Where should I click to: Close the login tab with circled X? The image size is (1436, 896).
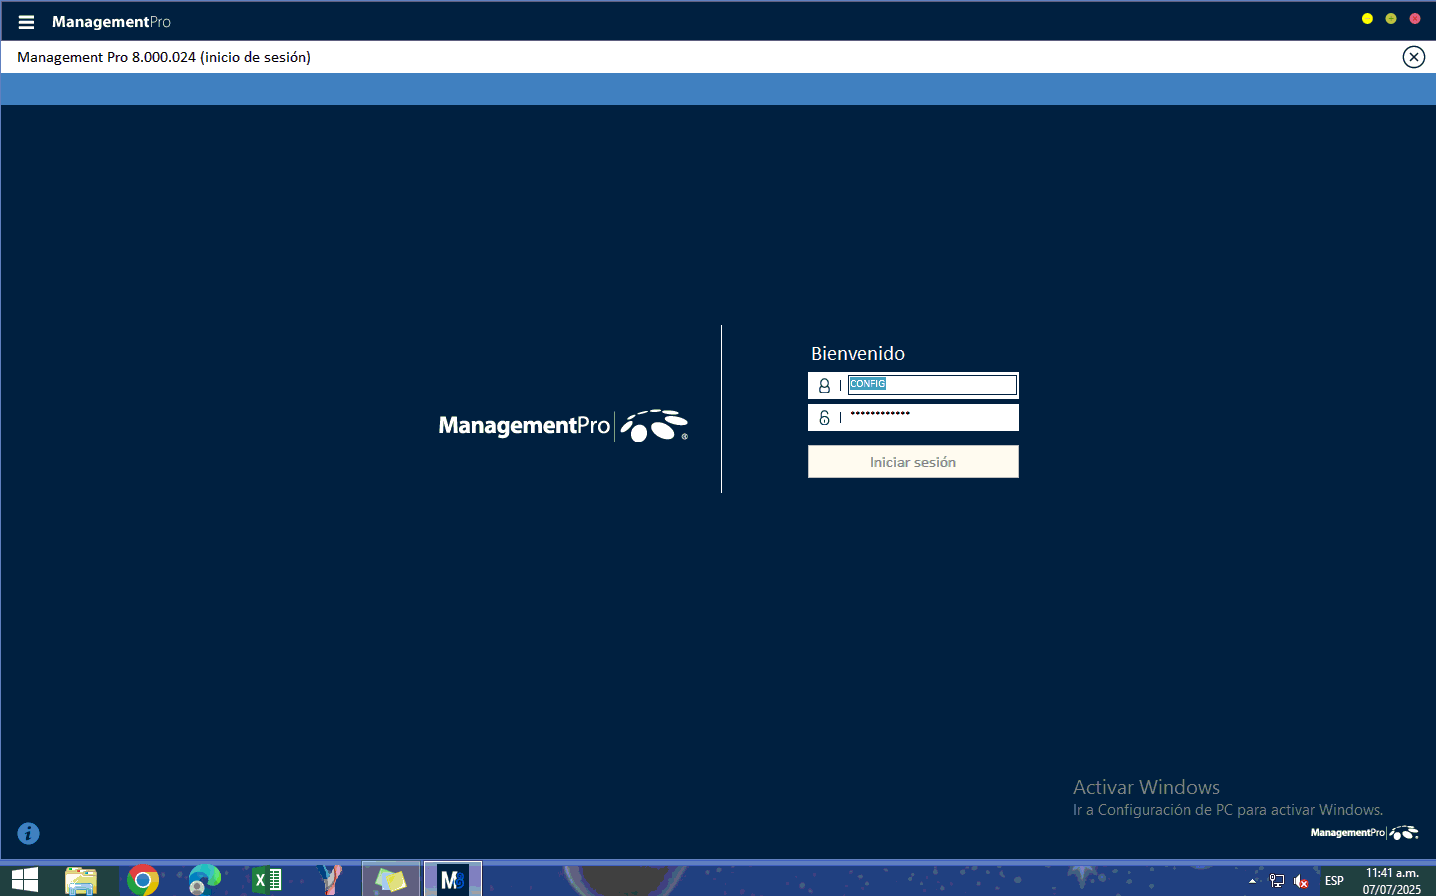click(1413, 57)
